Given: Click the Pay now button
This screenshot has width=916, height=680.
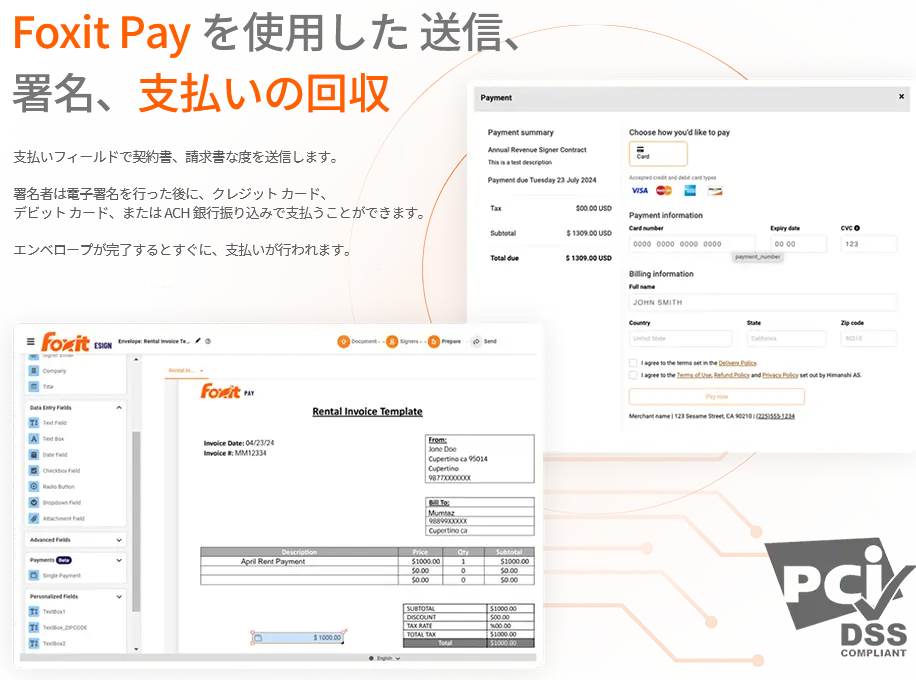Looking at the screenshot, I should click(716, 397).
